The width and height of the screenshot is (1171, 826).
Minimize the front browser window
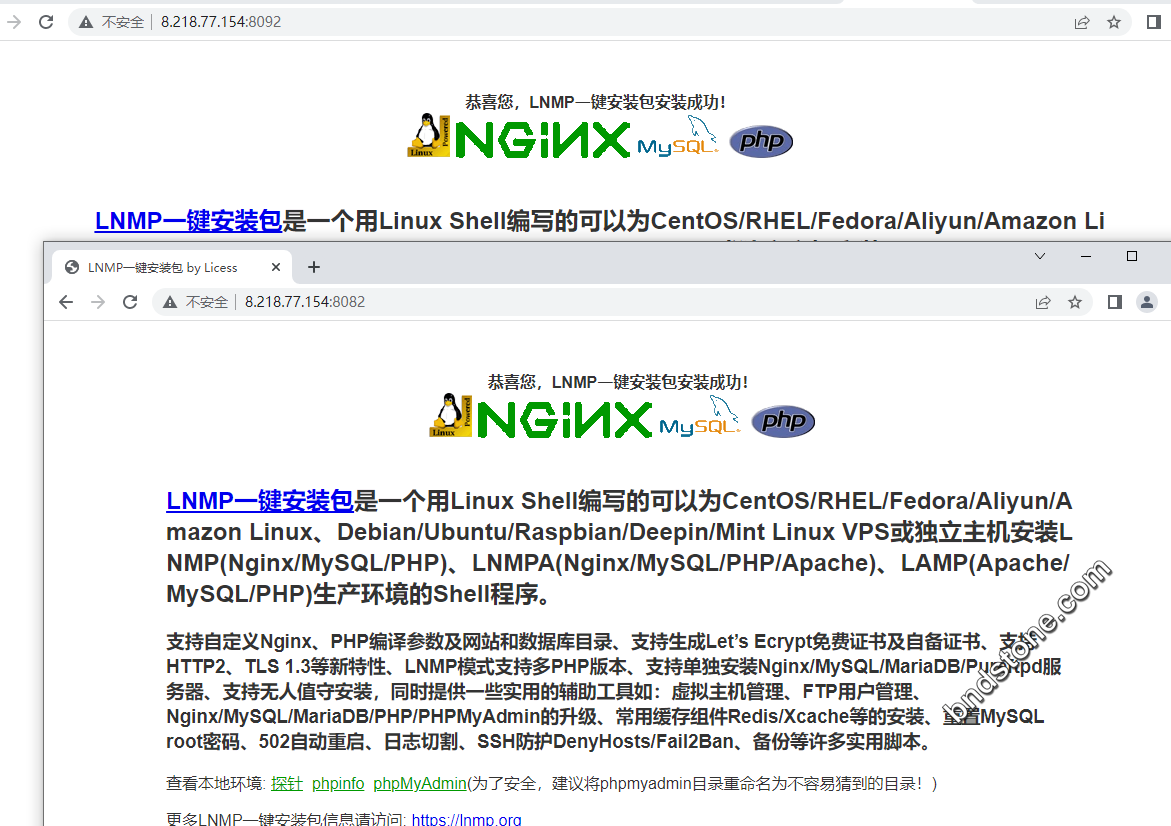click(1086, 256)
